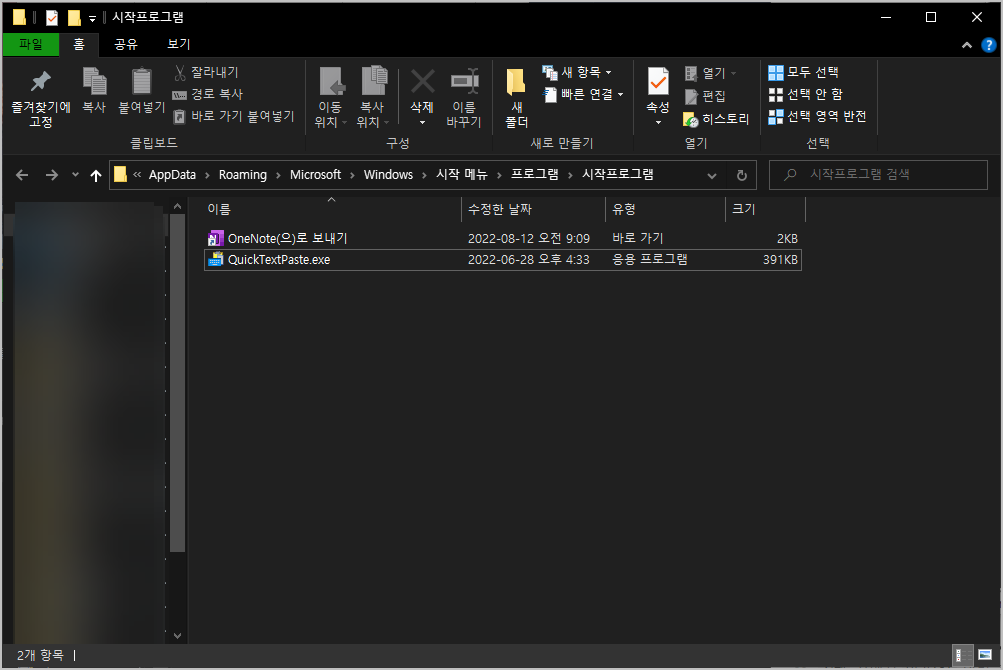Open the 새 폴더 (new folder) icon
The height and width of the screenshot is (670, 1003).
click(514, 96)
